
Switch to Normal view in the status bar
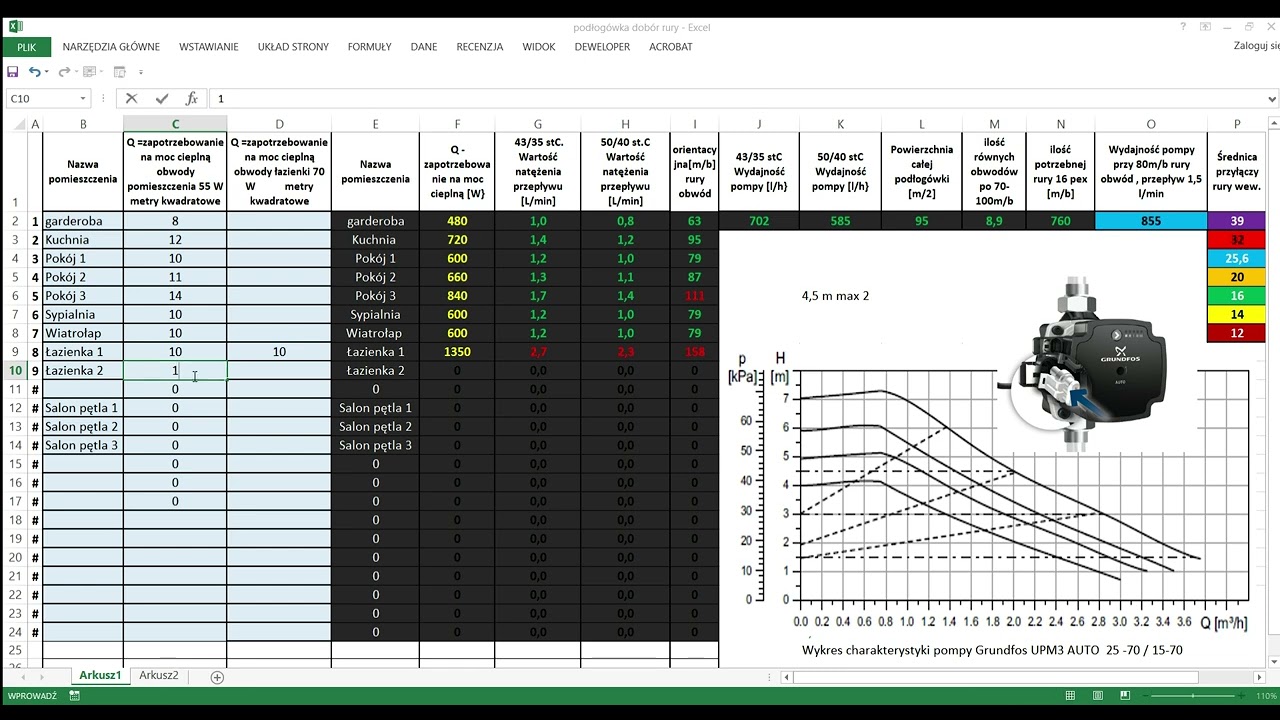pos(1071,696)
